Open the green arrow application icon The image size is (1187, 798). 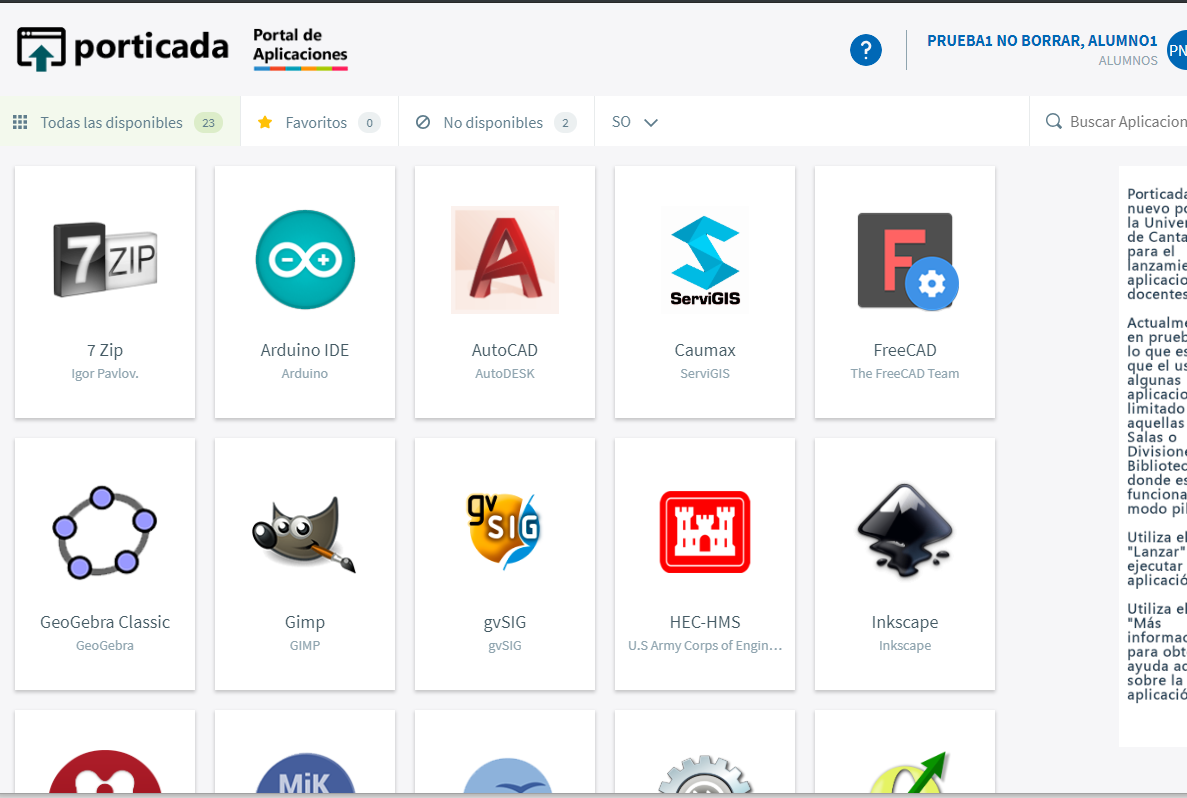coord(908,772)
